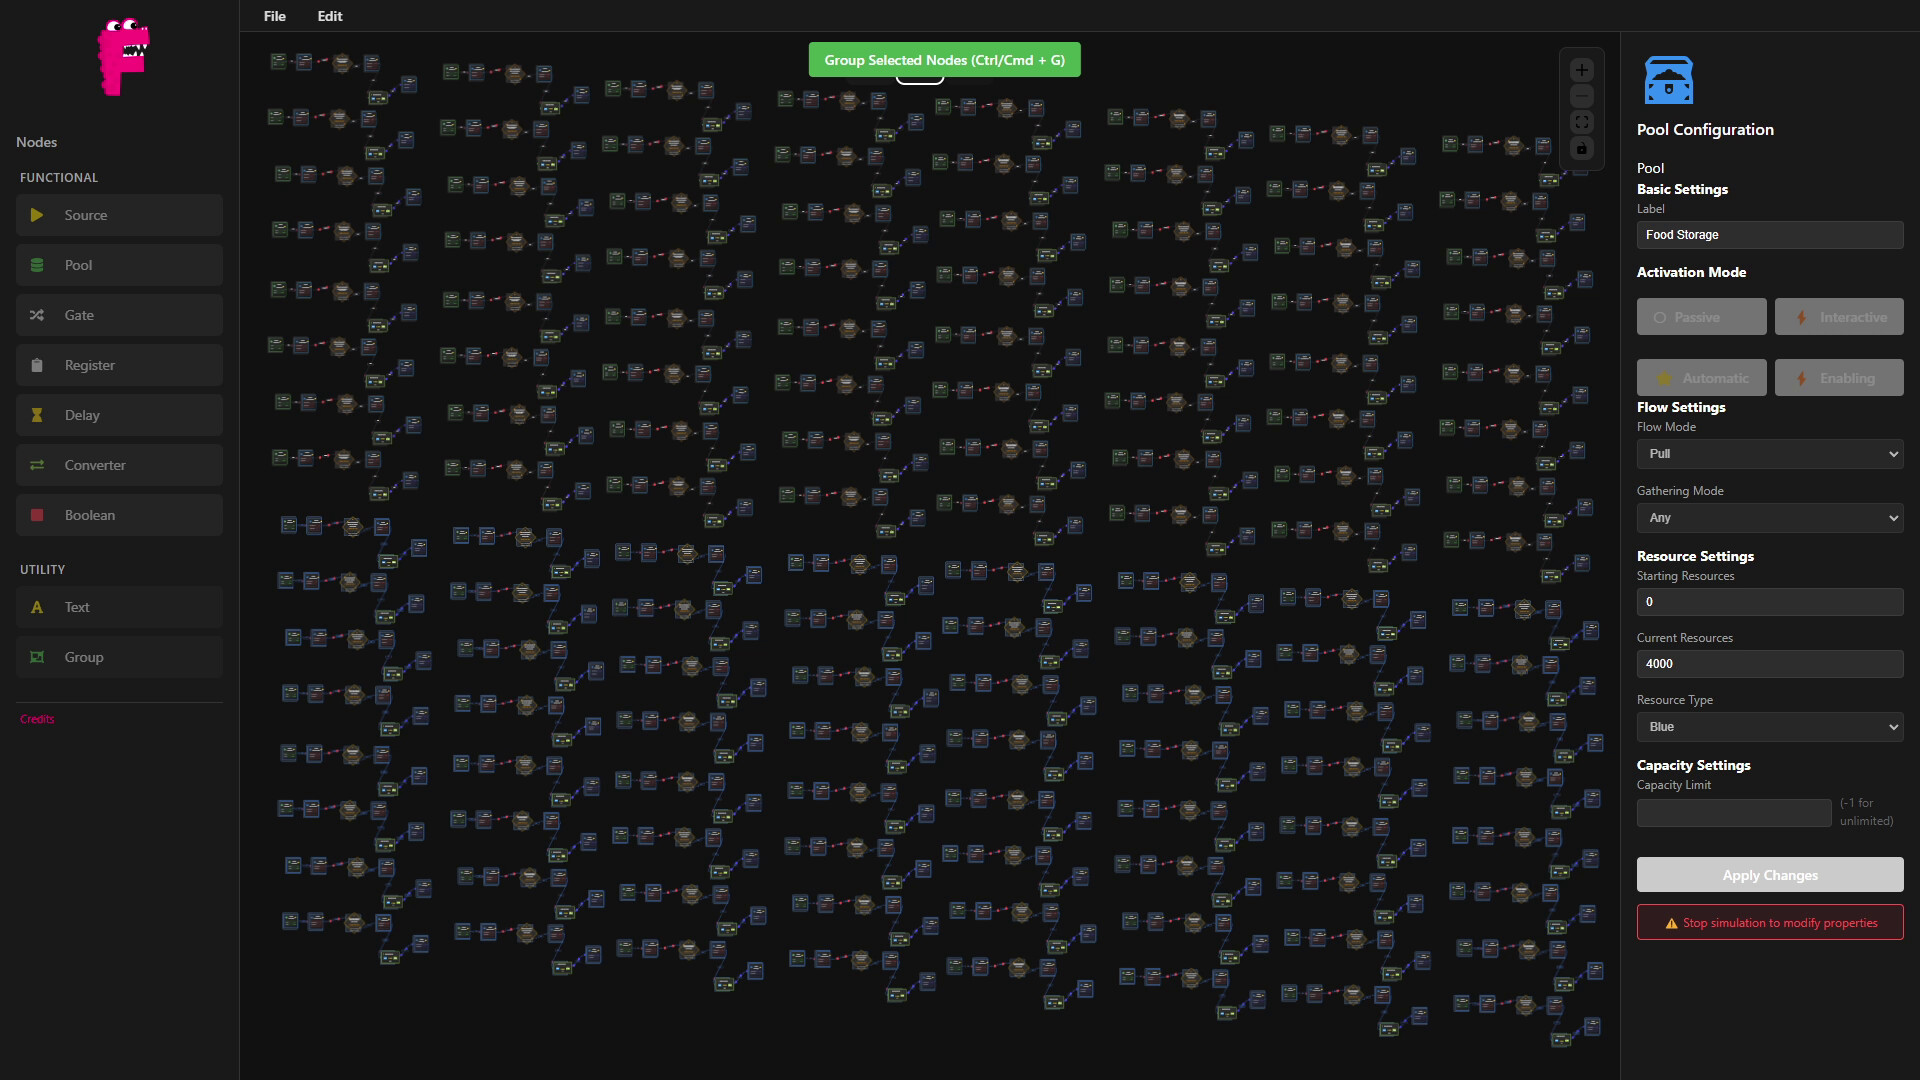Open the Gathering Mode dropdown
1920x1080 pixels.
click(1769, 517)
